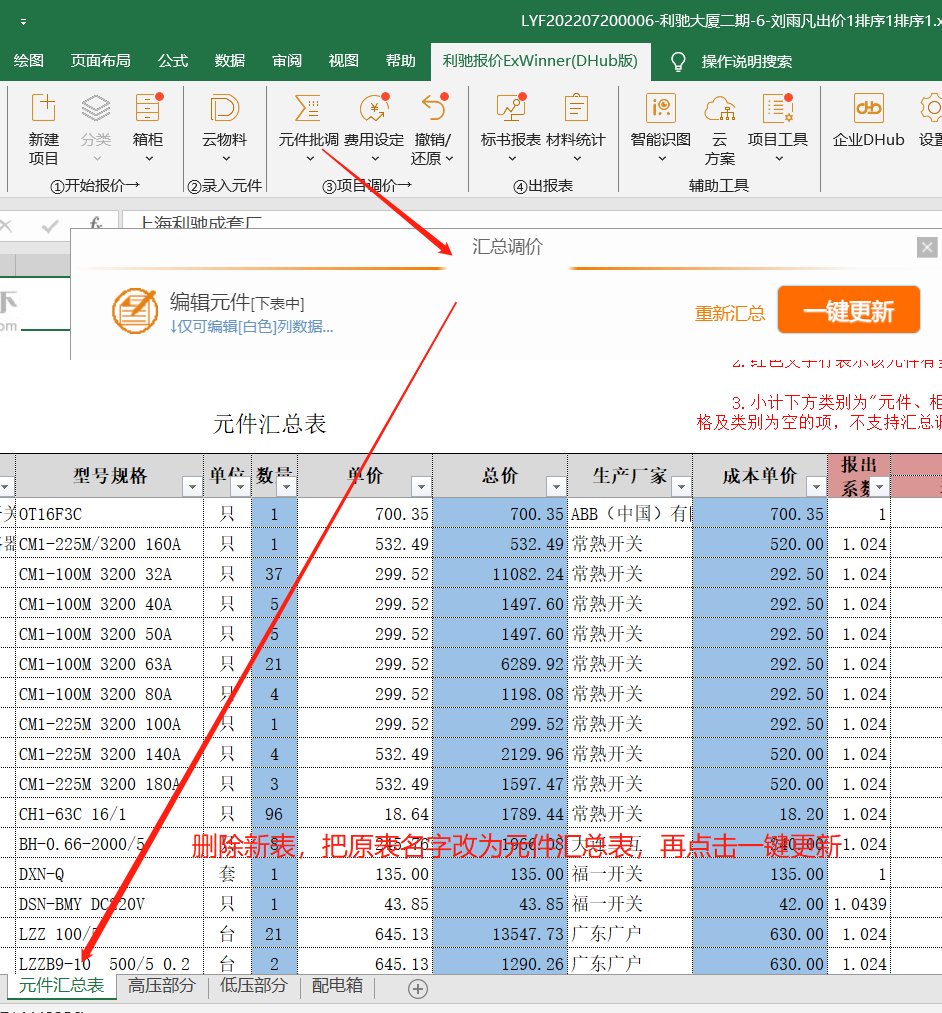Select cell OT16F3C in 型号规格 column

(110, 514)
